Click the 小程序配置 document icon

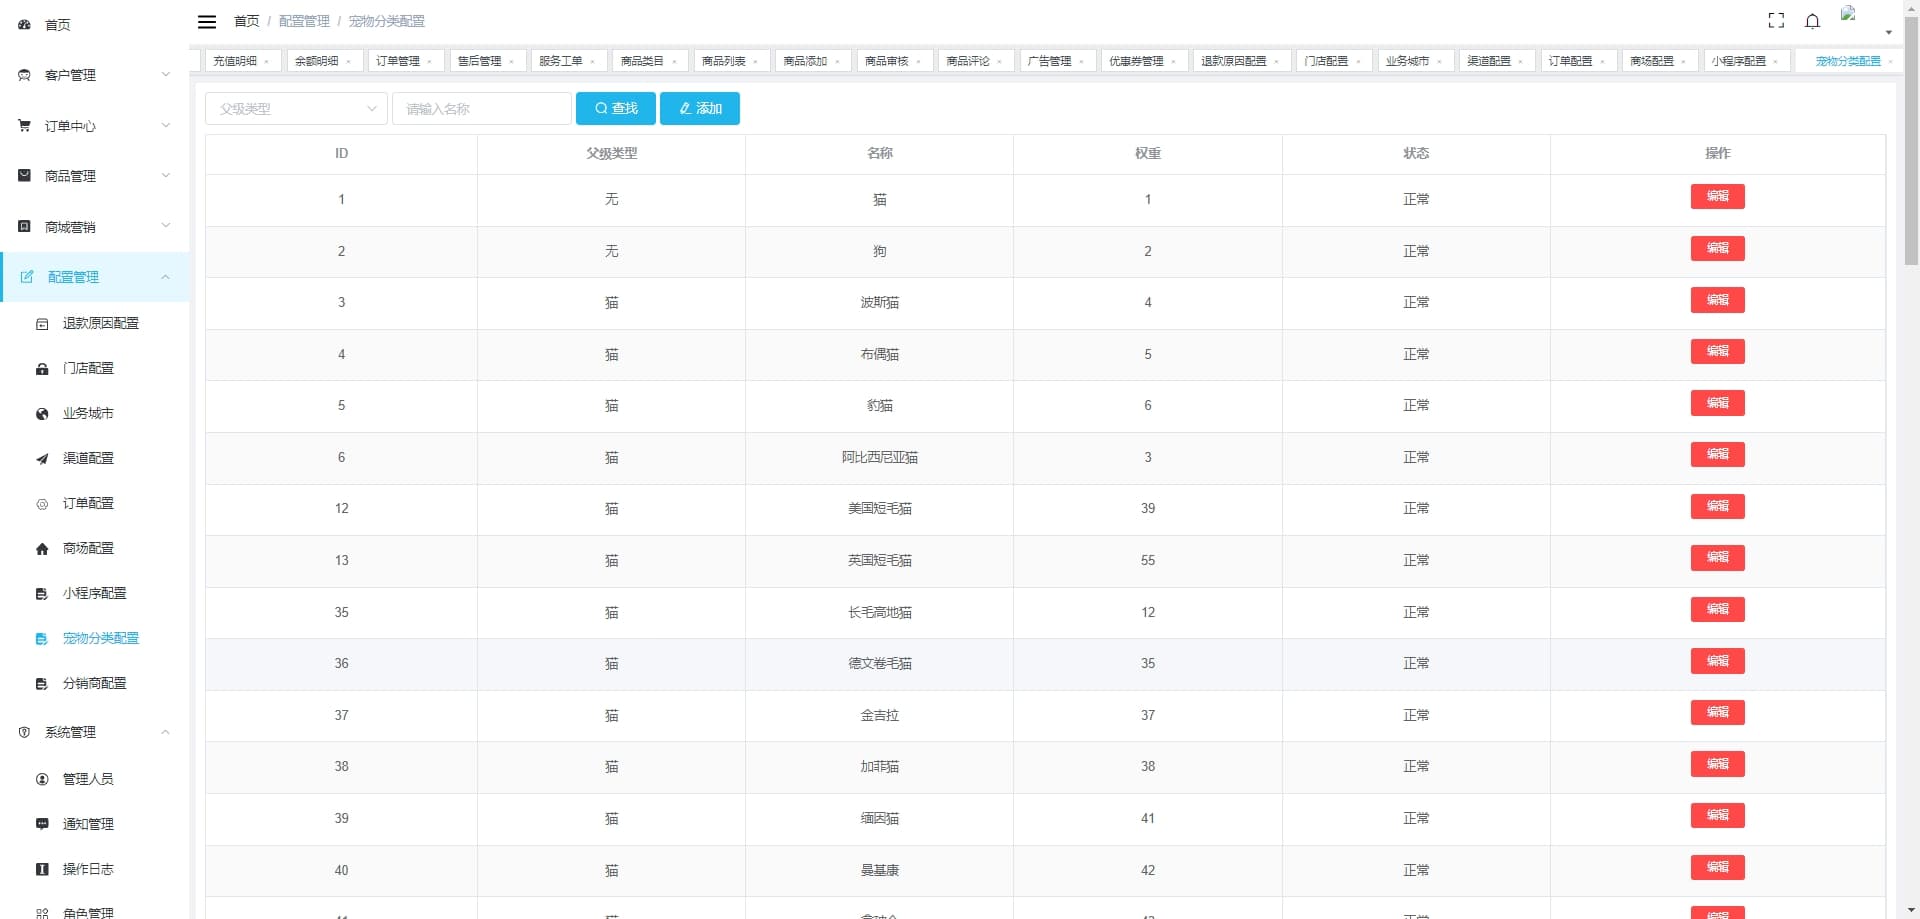tap(42, 594)
